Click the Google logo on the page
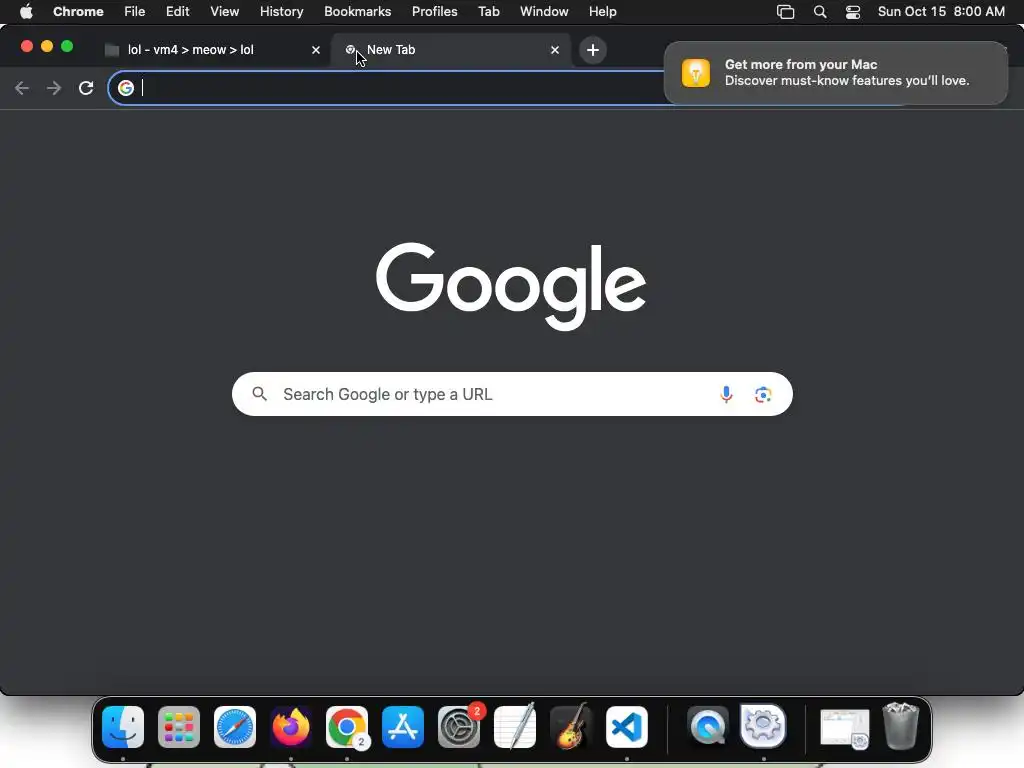Screen dimensions: 1024x768 (x=511, y=285)
